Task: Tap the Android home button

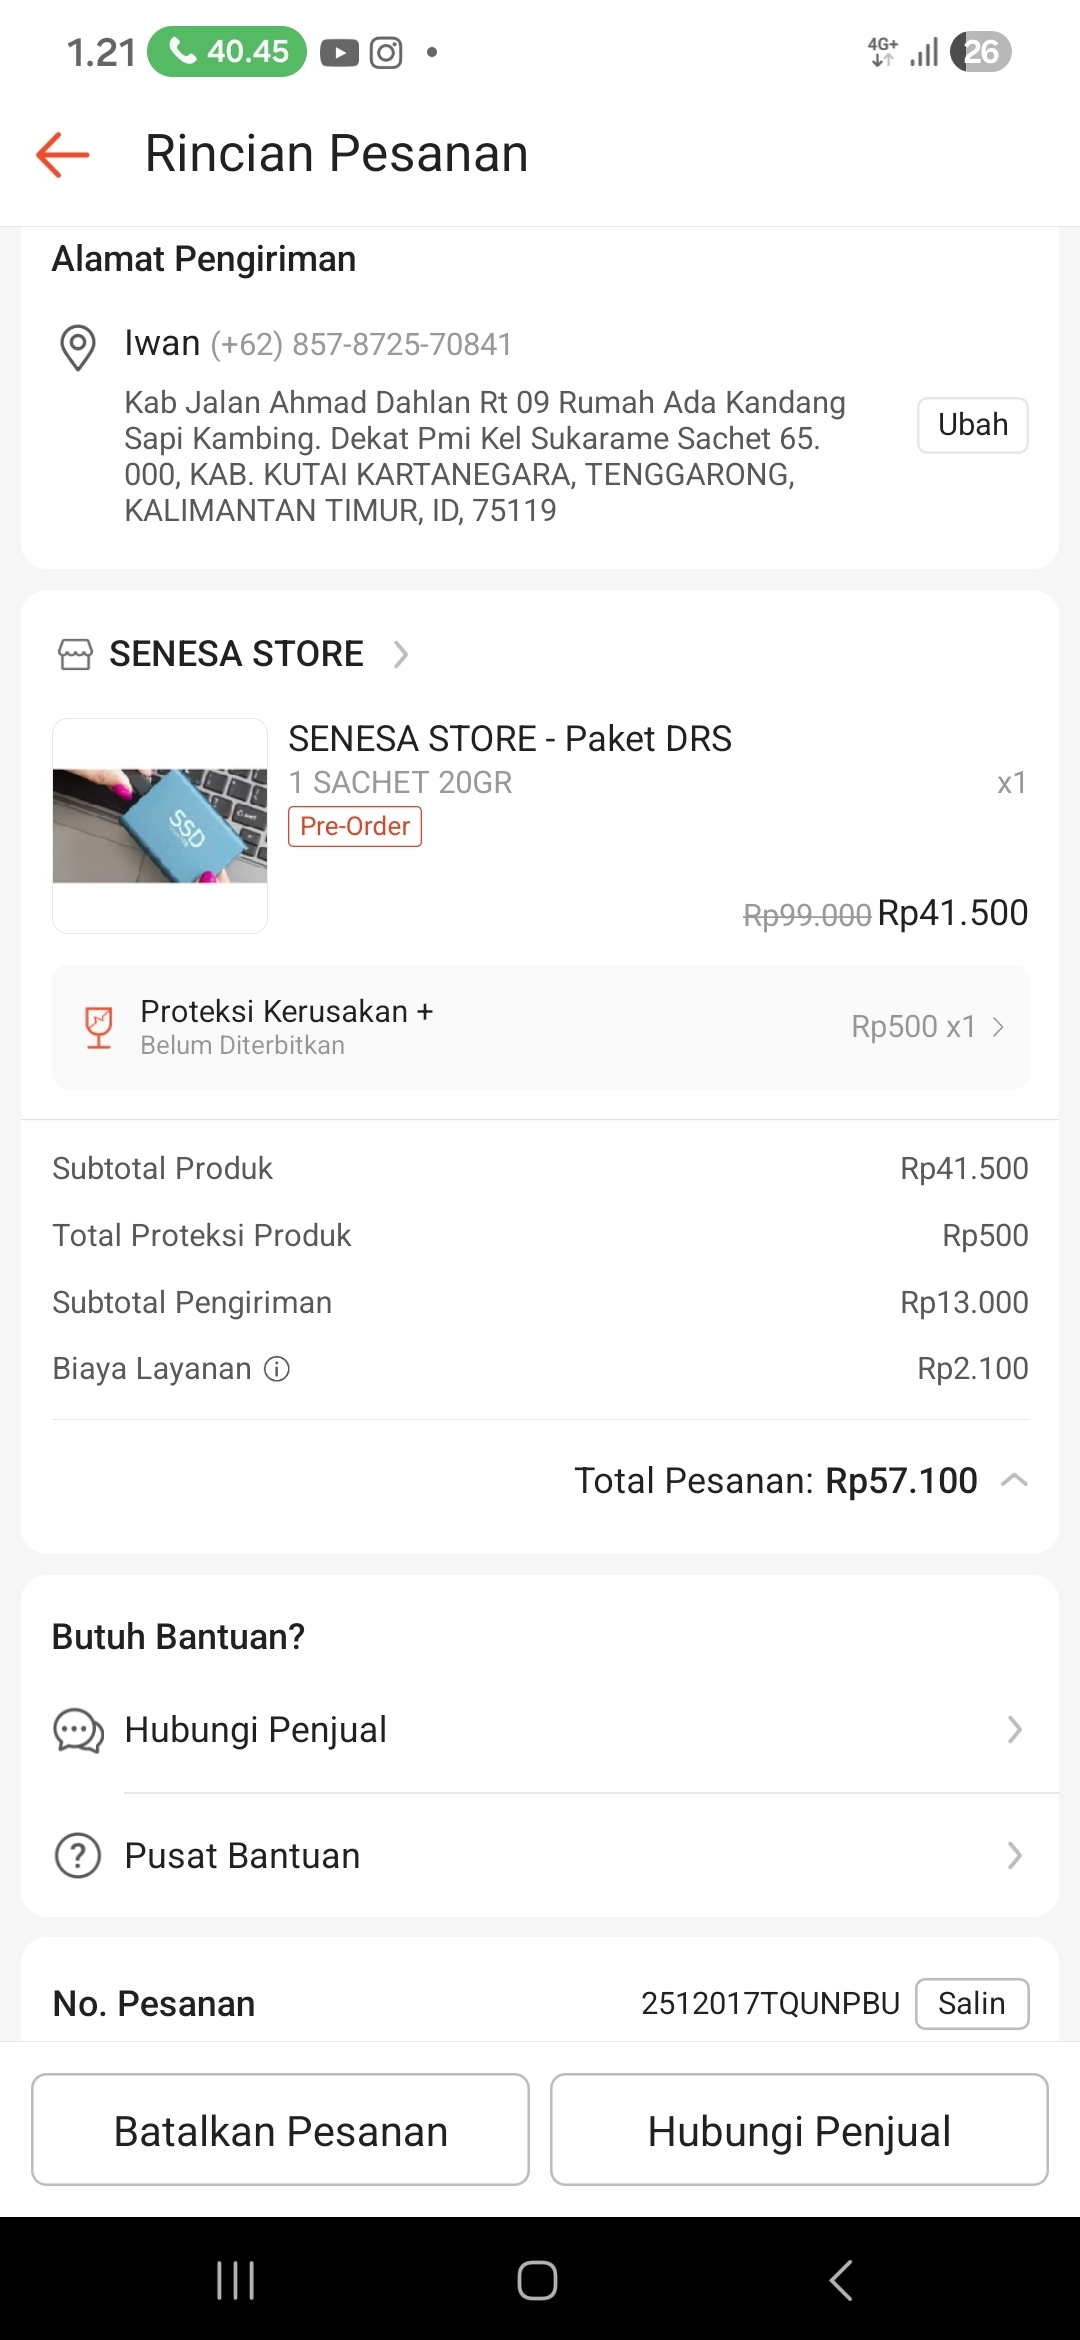Action: click(x=537, y=2280)
